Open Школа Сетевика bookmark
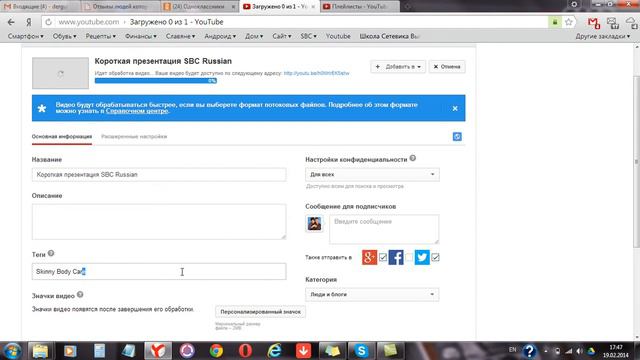640x360 pixels. [x=389, y=36]
